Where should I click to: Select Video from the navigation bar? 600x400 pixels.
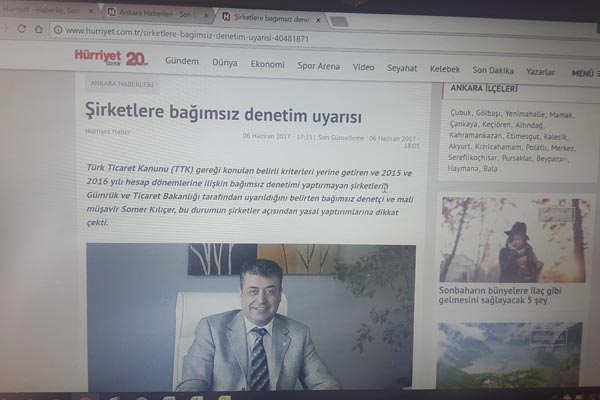pos(364,67)
